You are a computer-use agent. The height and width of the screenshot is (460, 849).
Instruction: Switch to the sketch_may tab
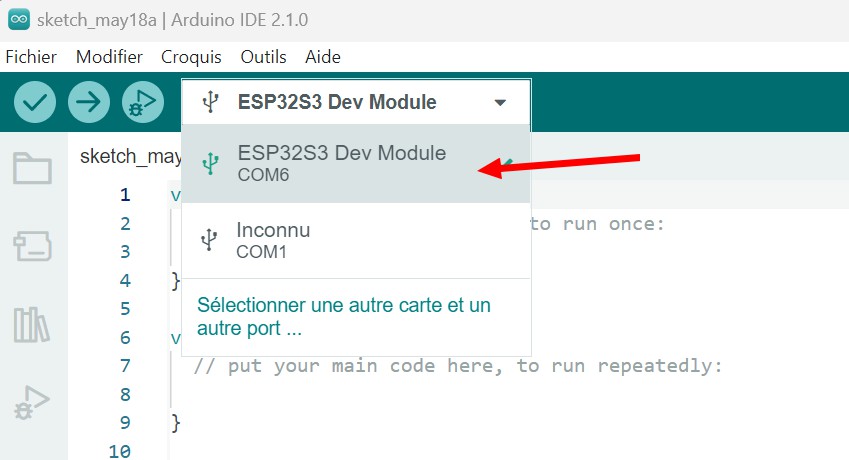pos(130,156)
